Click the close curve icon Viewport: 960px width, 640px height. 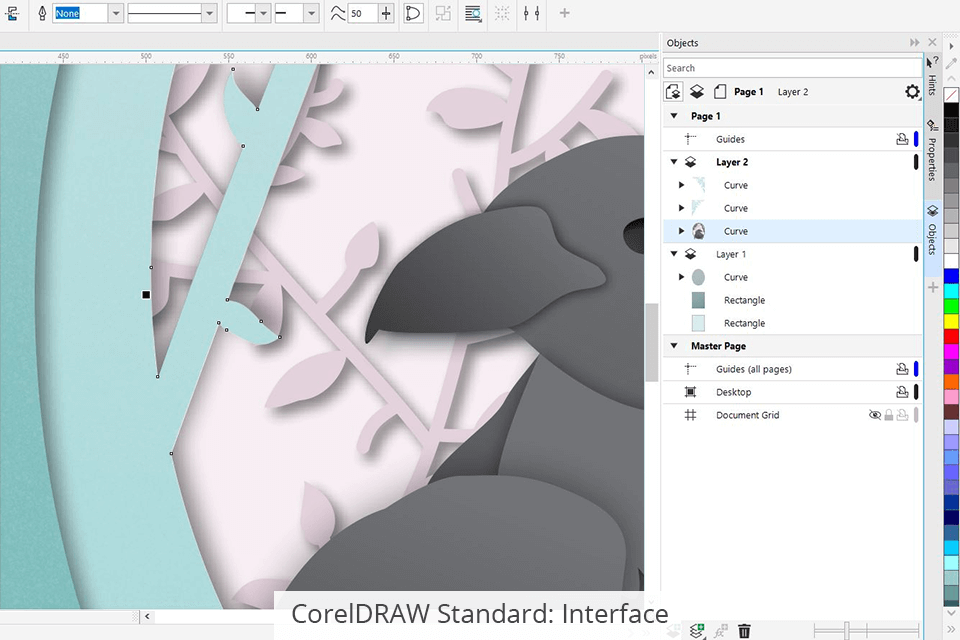413,13
